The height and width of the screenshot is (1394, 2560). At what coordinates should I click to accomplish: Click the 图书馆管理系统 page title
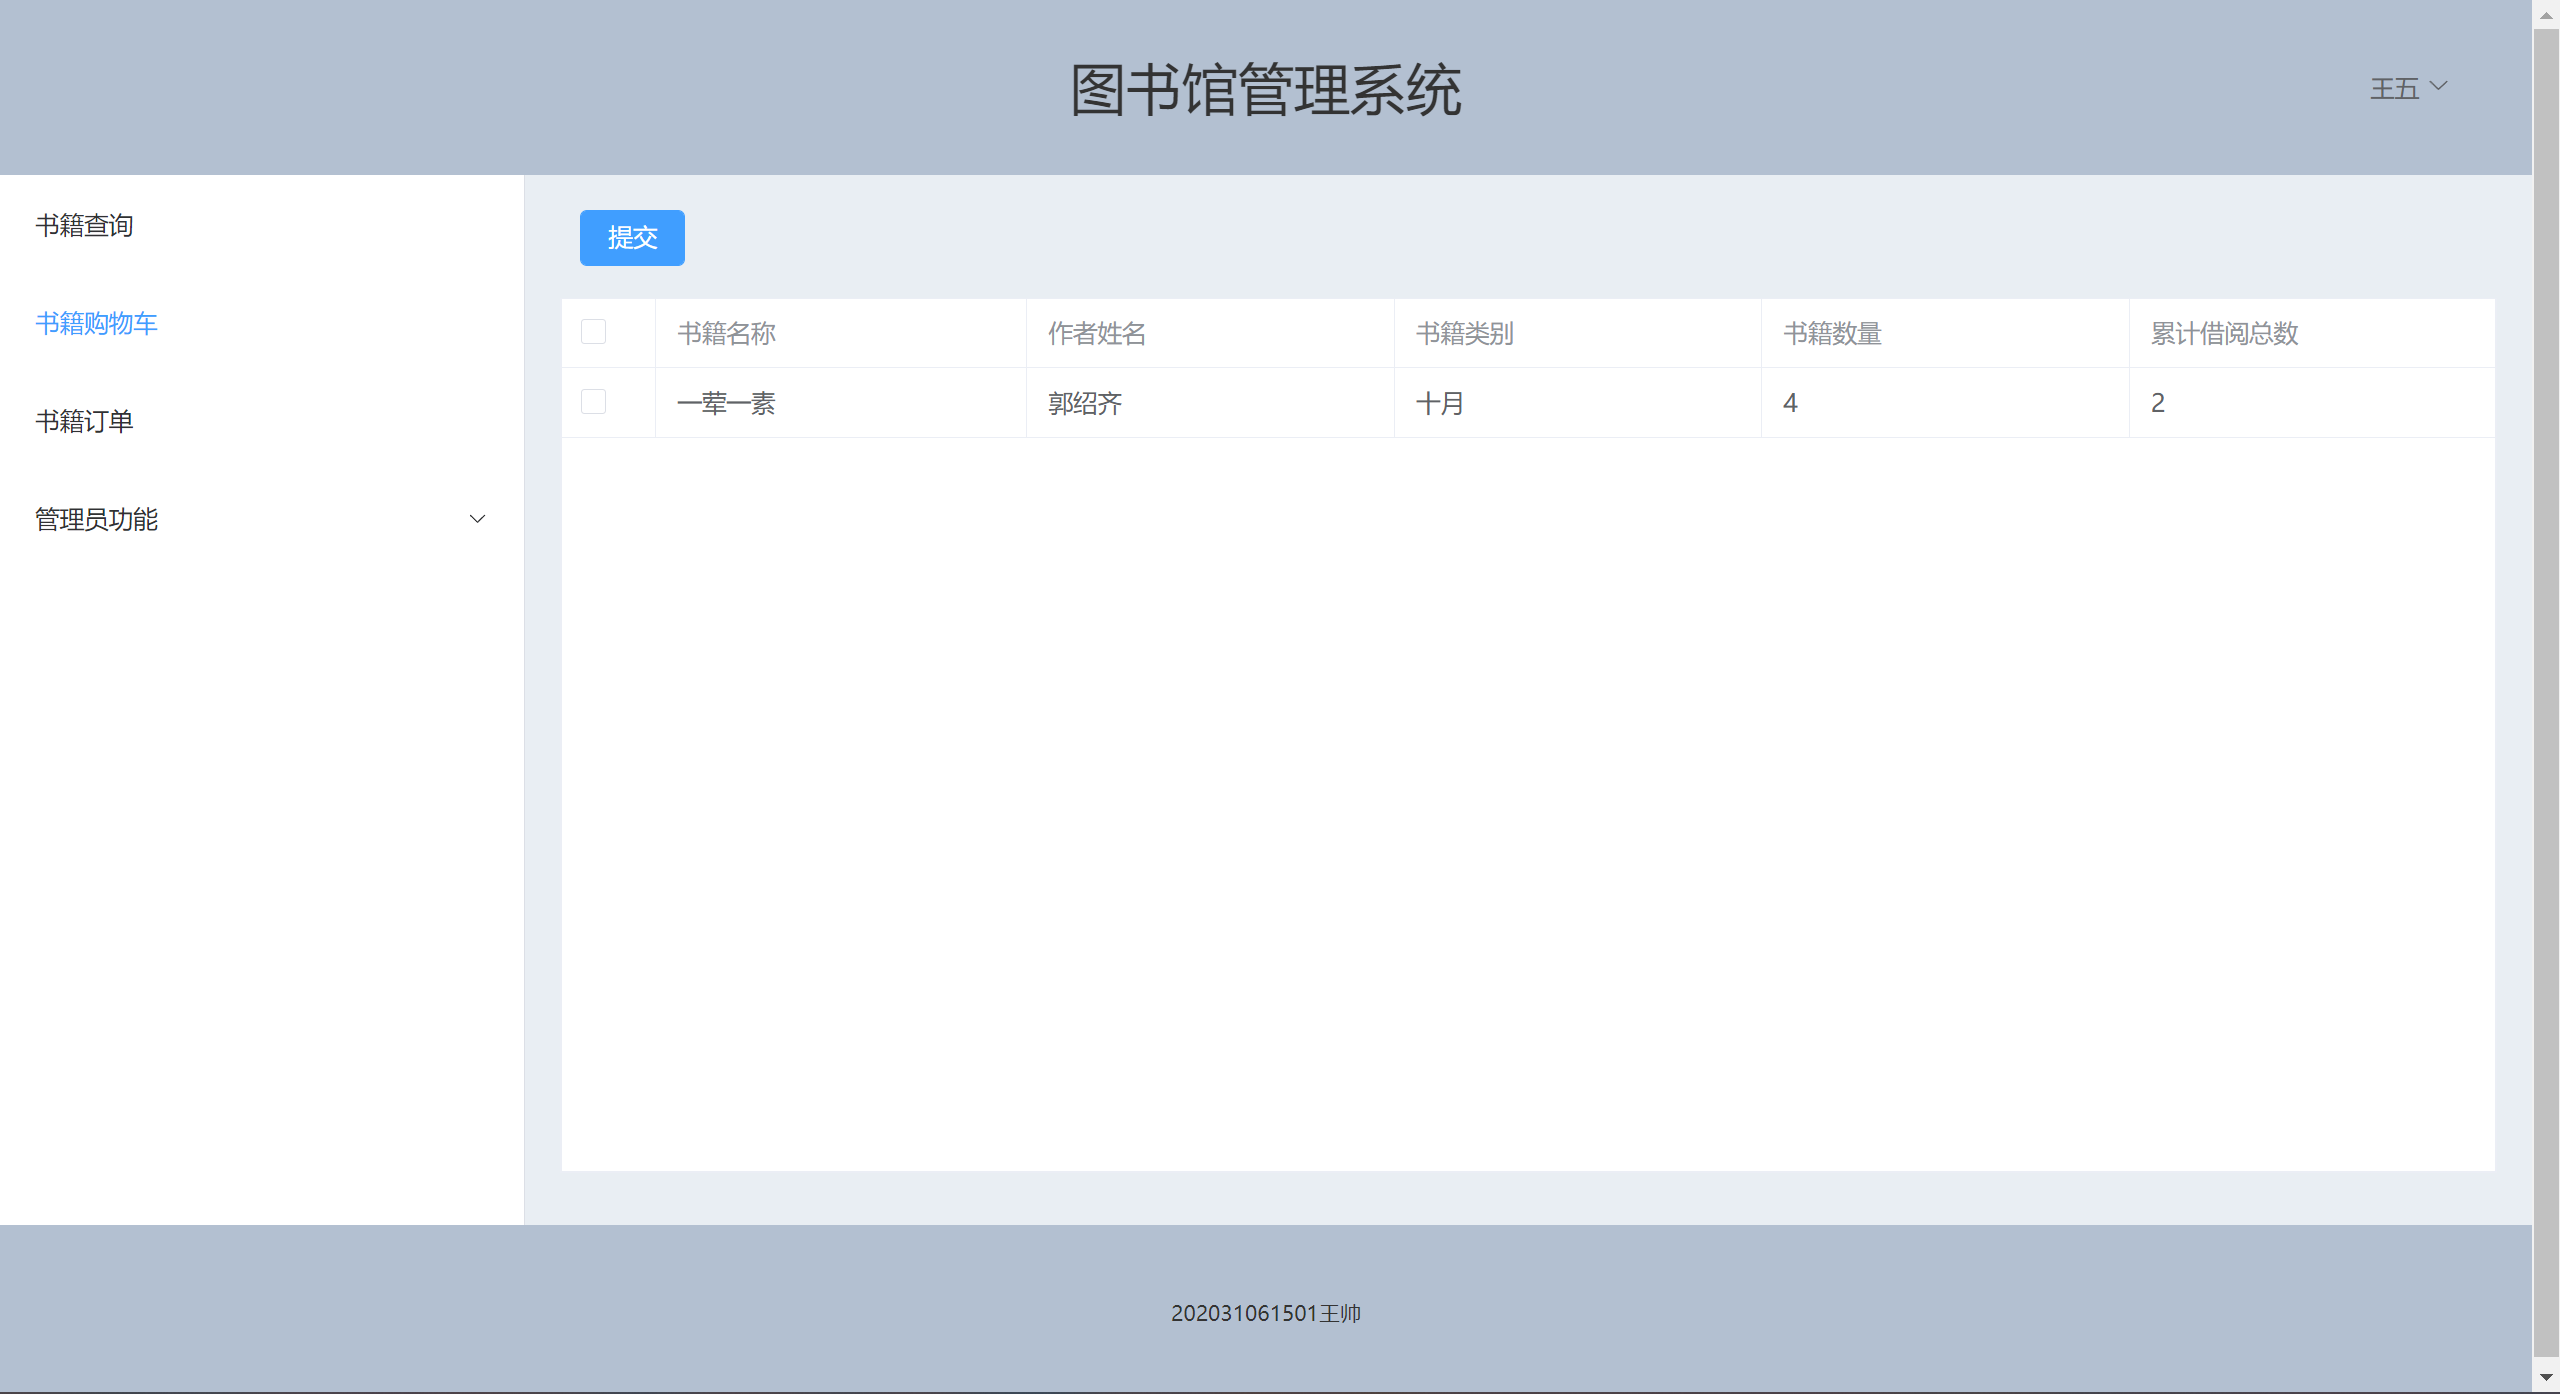[1266, 90]
